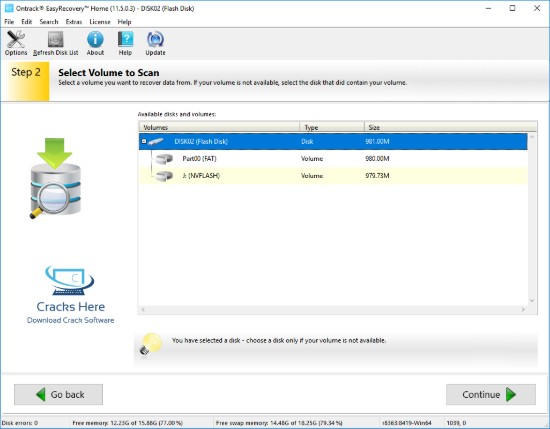
Task: Click the 981.00M size cell
Action: [x=377, y=142]
